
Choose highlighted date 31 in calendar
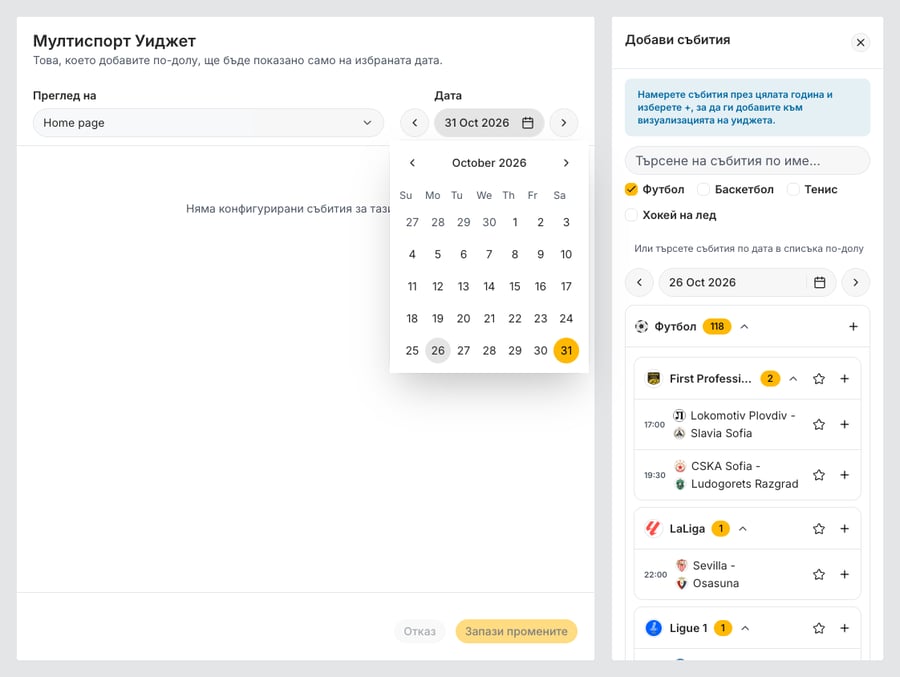tap(566, 351)
